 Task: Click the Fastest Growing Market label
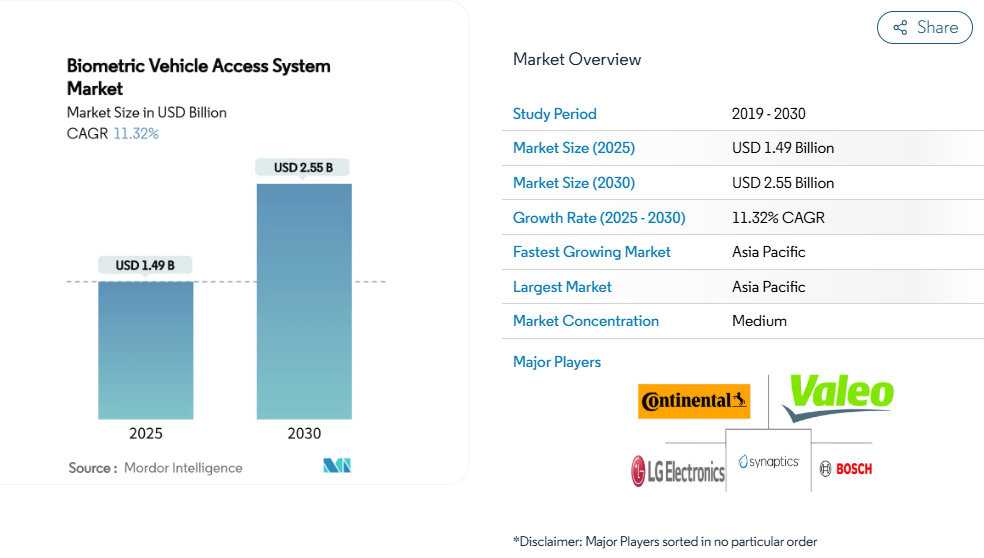pos(591,252)
